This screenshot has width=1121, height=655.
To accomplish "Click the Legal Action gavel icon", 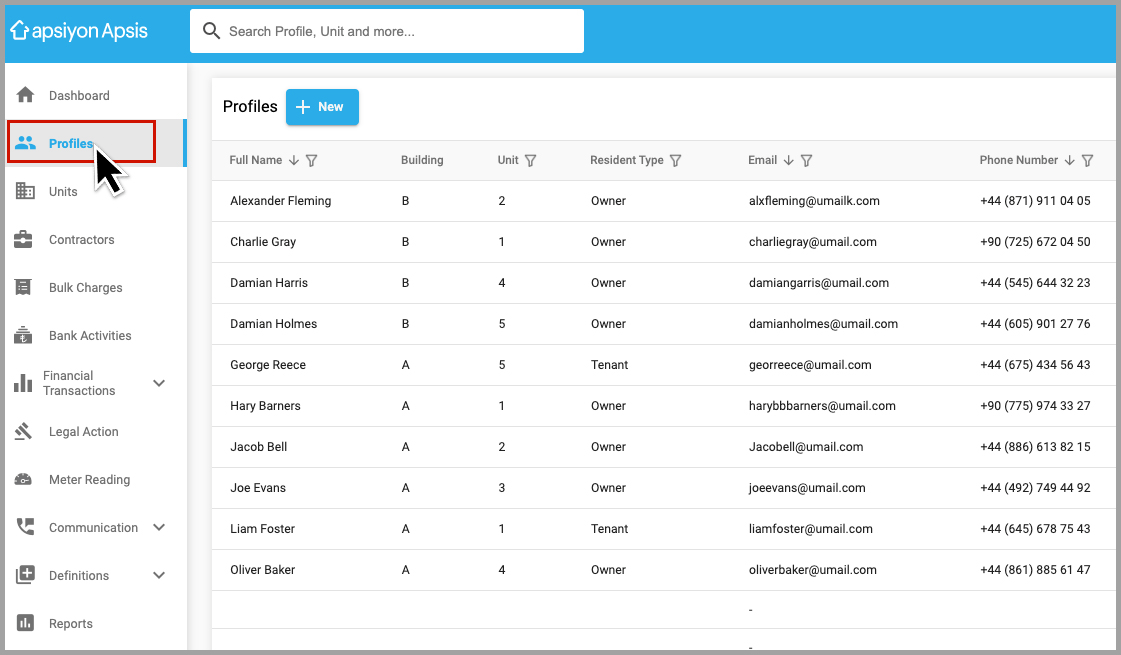I will pyautogui.click(x=24, y=431).
